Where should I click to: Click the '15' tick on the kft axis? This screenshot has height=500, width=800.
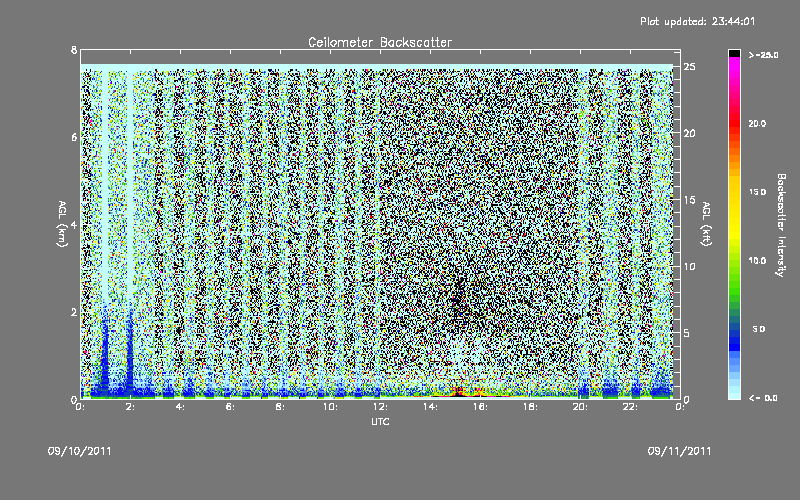click(690, 199)
